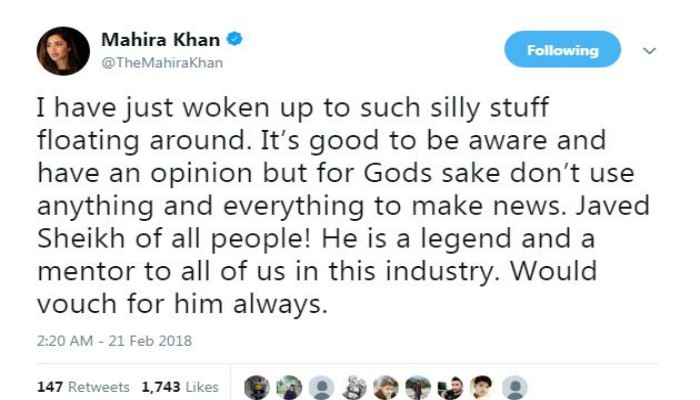Click the blue verified badge
Screen dimensions: 700x400
pyautogui.click(x=232, y=40)
